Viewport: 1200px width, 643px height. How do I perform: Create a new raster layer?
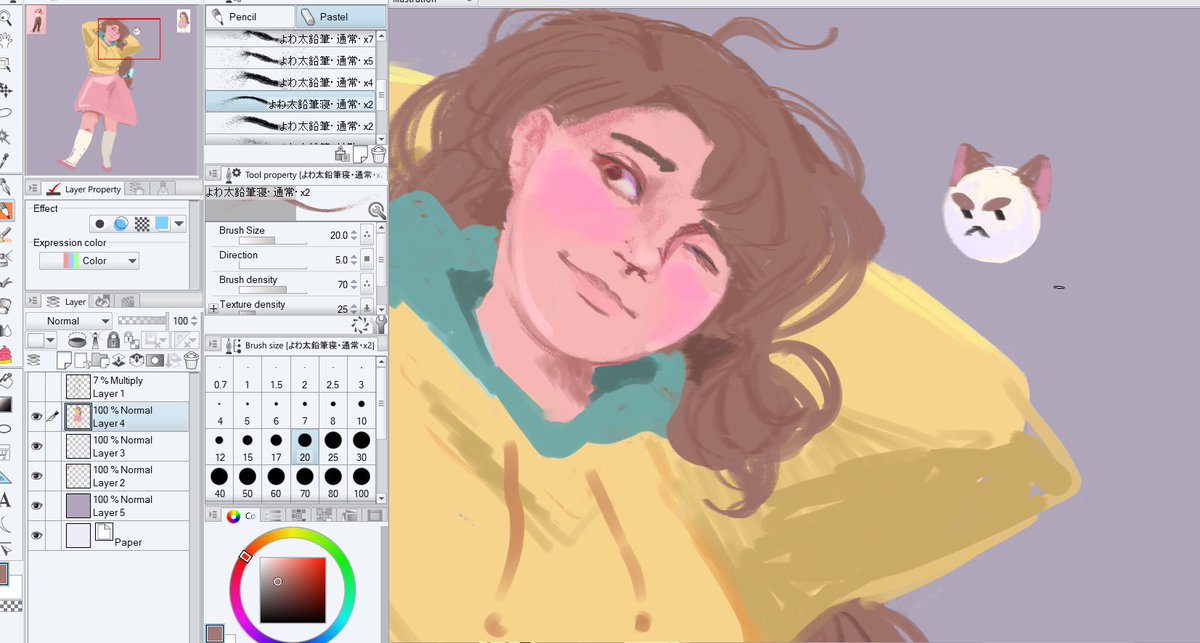tap(64, 359)
